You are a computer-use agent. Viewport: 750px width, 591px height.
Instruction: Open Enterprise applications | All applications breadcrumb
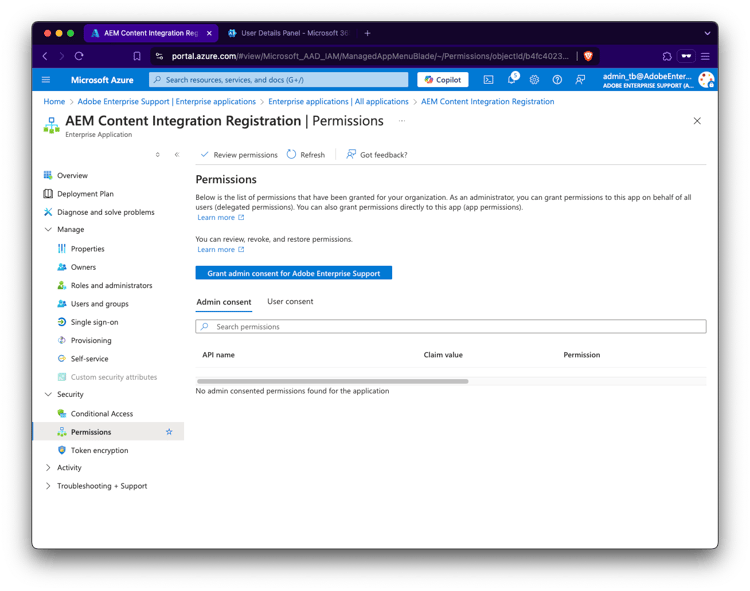(x=338, y=101)
